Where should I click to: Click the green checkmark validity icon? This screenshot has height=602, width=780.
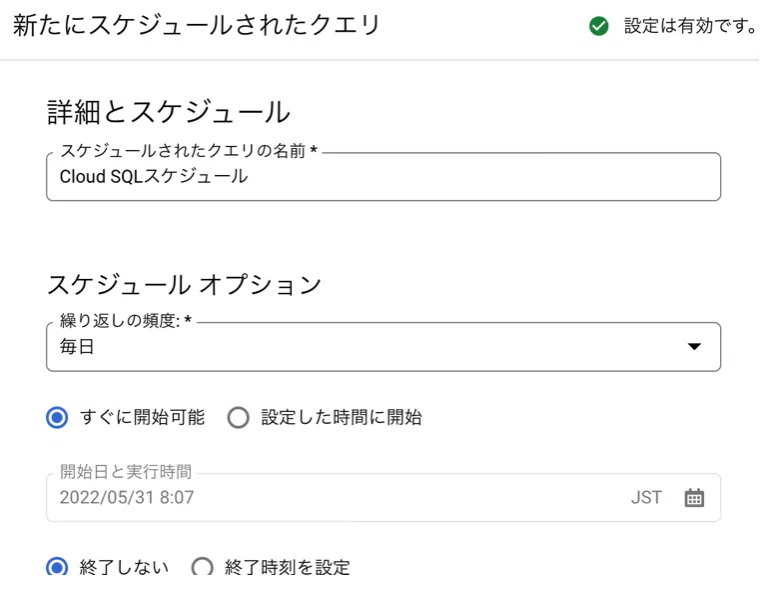[x=598, y=26]
